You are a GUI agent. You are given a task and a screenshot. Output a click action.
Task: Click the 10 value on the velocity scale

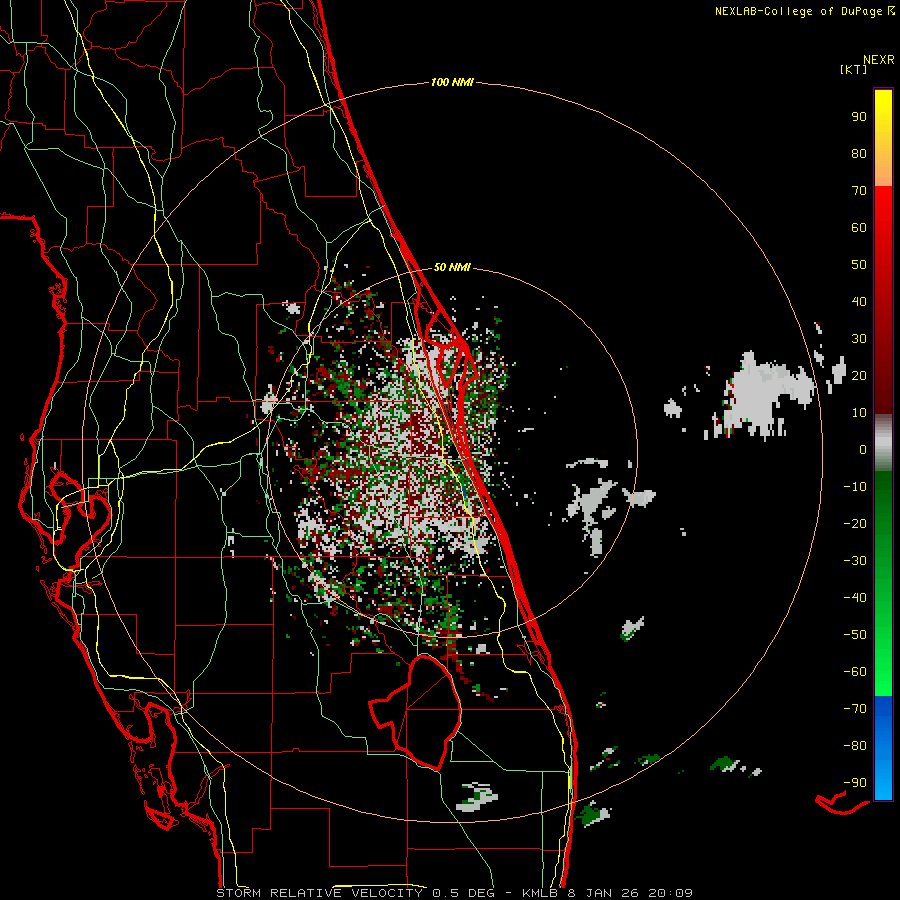point(859,413)
